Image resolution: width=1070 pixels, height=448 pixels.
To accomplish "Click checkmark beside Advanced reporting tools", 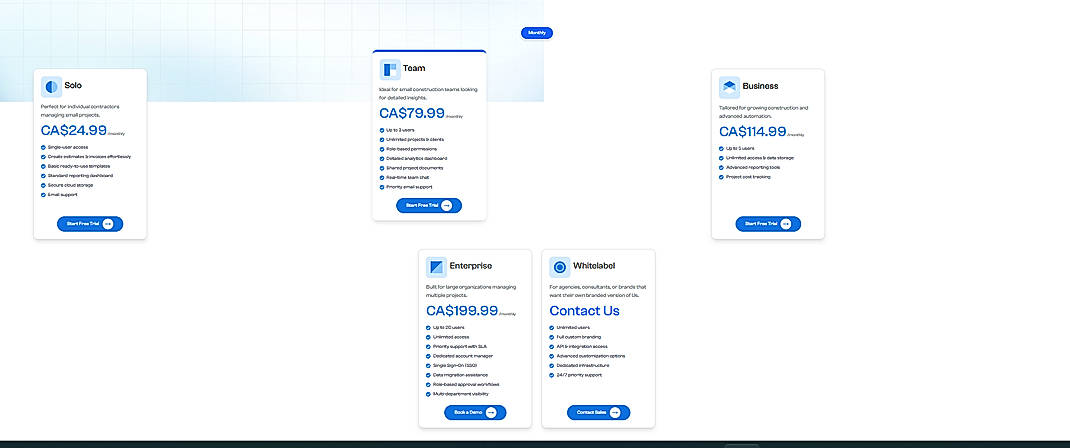I will point(721,168).
